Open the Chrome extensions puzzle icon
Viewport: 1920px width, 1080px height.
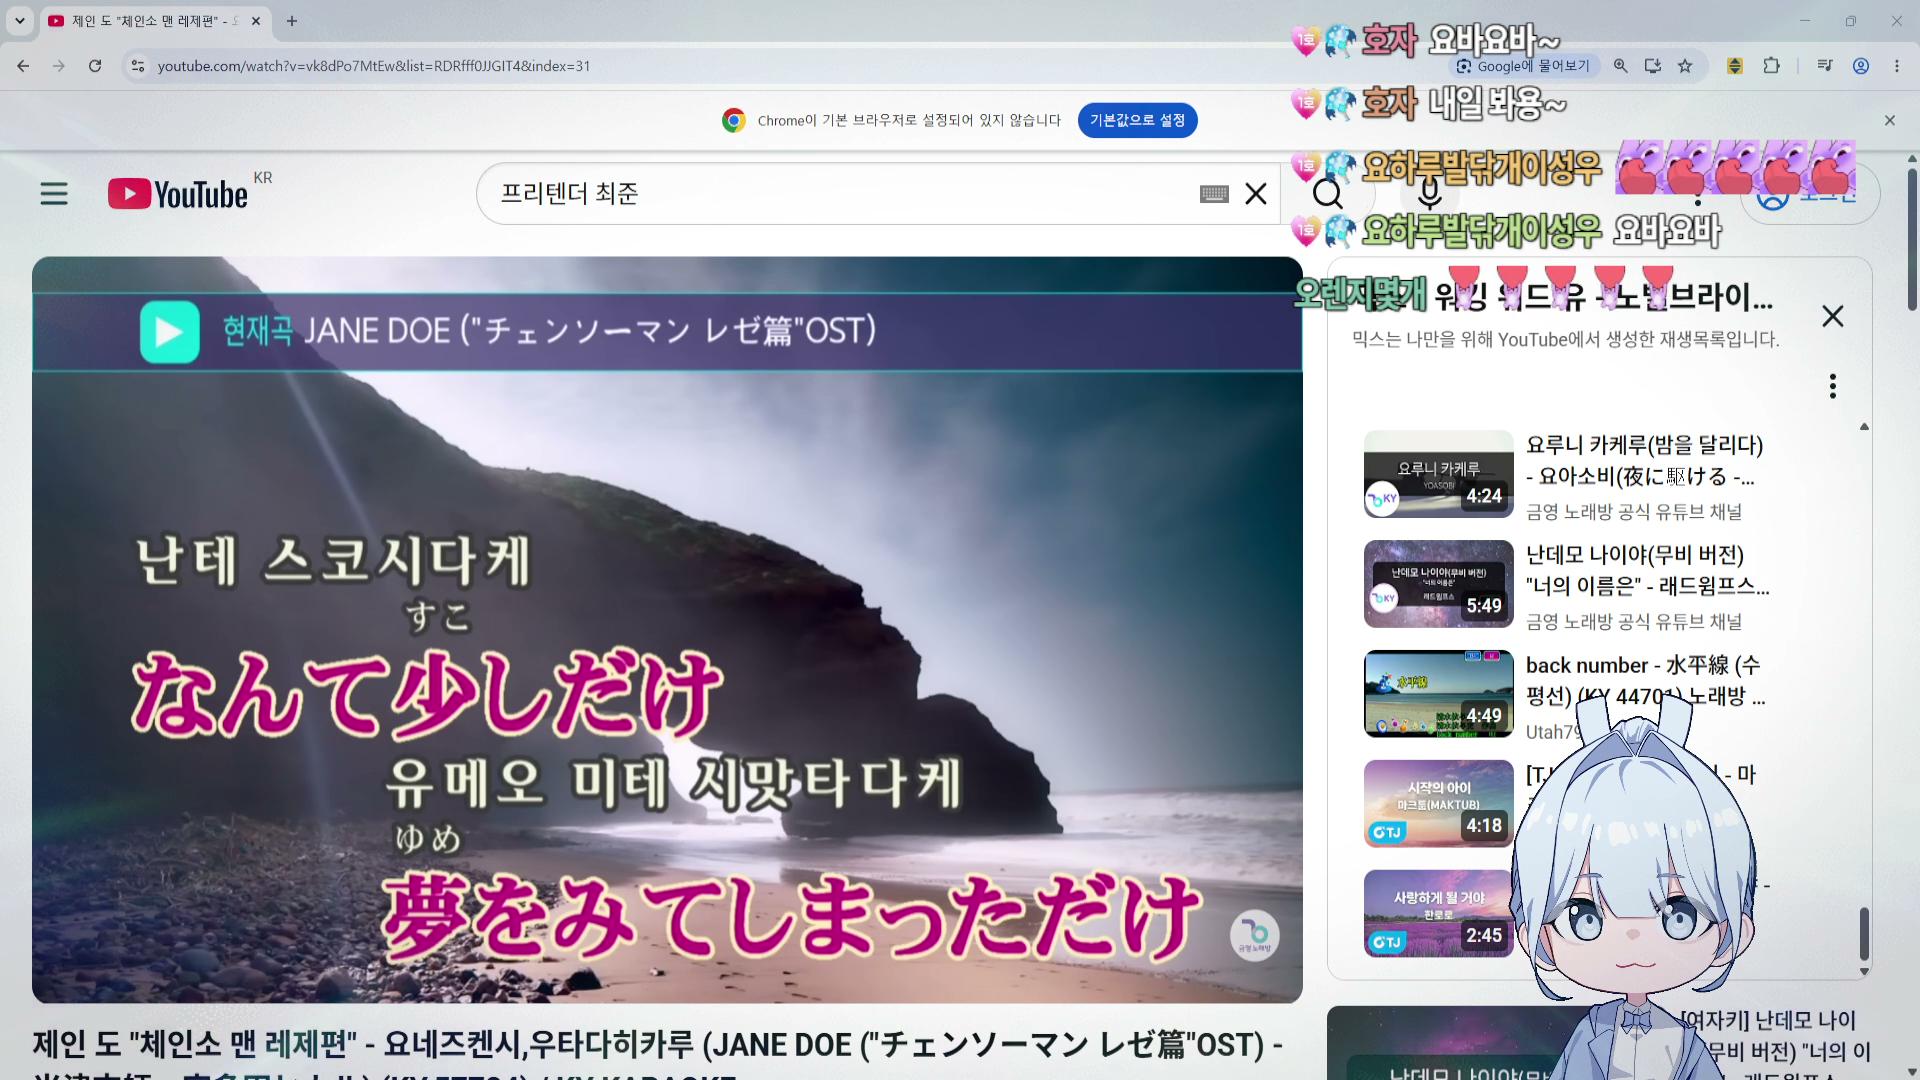pos(1771,66)
